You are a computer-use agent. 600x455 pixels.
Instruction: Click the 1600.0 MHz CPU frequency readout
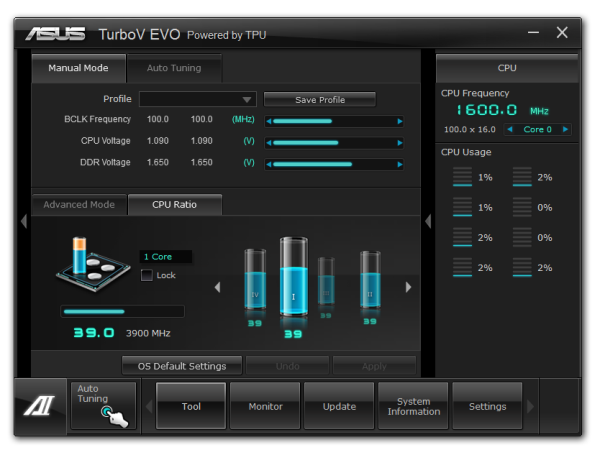(503, 110)
